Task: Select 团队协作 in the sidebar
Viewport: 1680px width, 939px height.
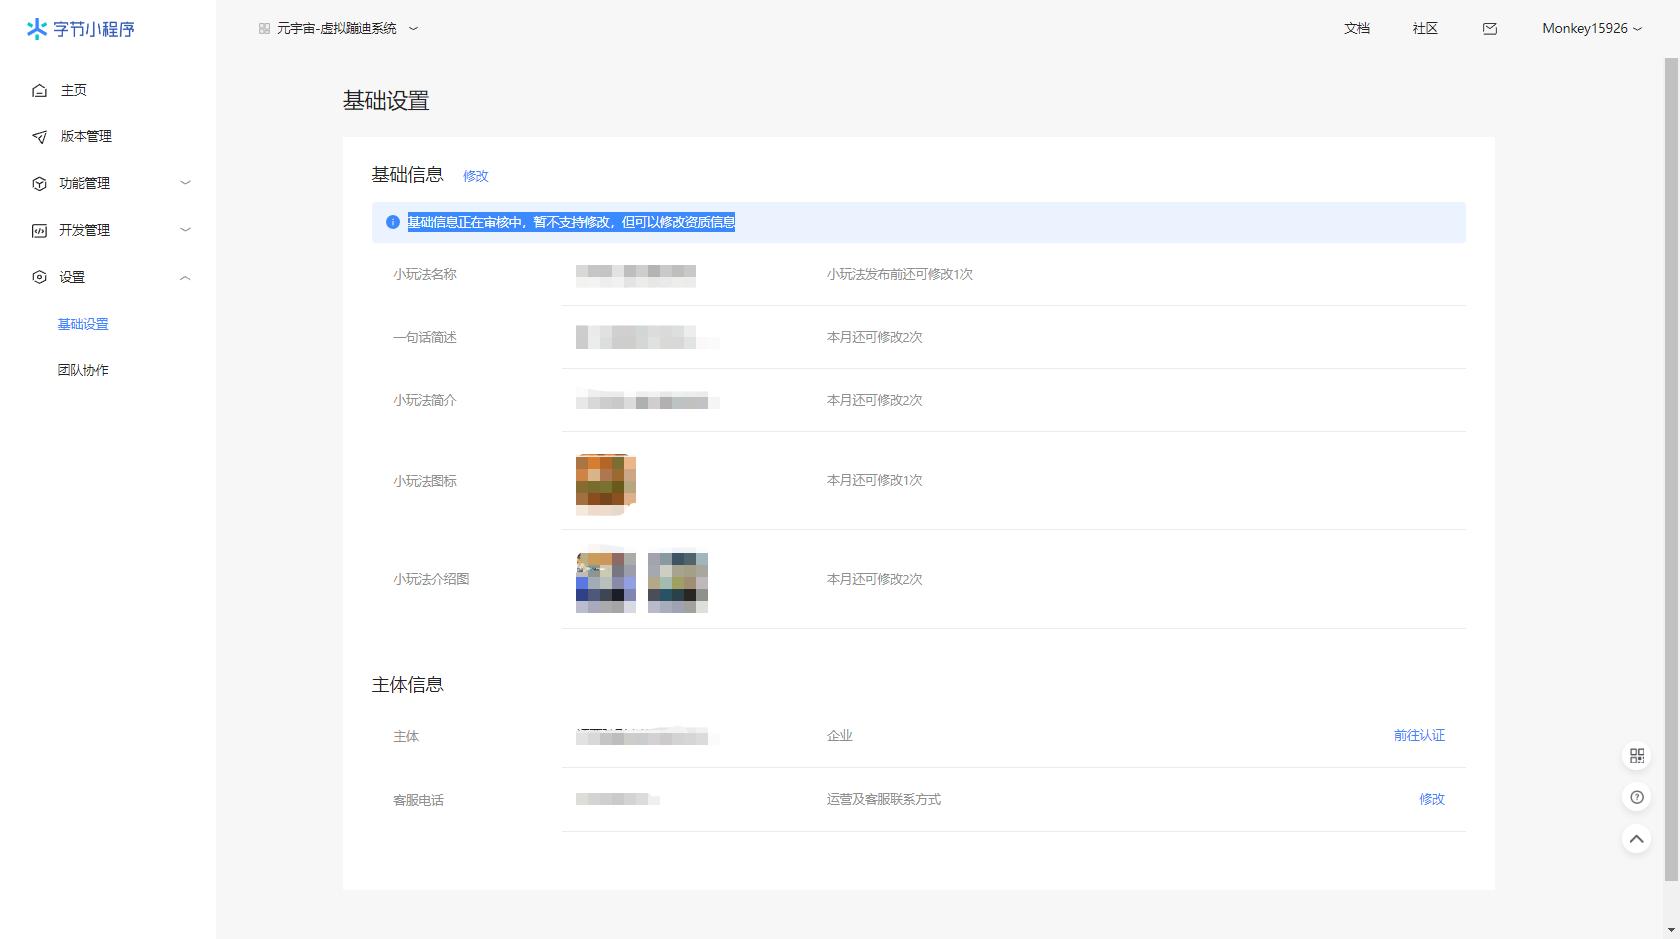Action: click(x=83, y=370)
